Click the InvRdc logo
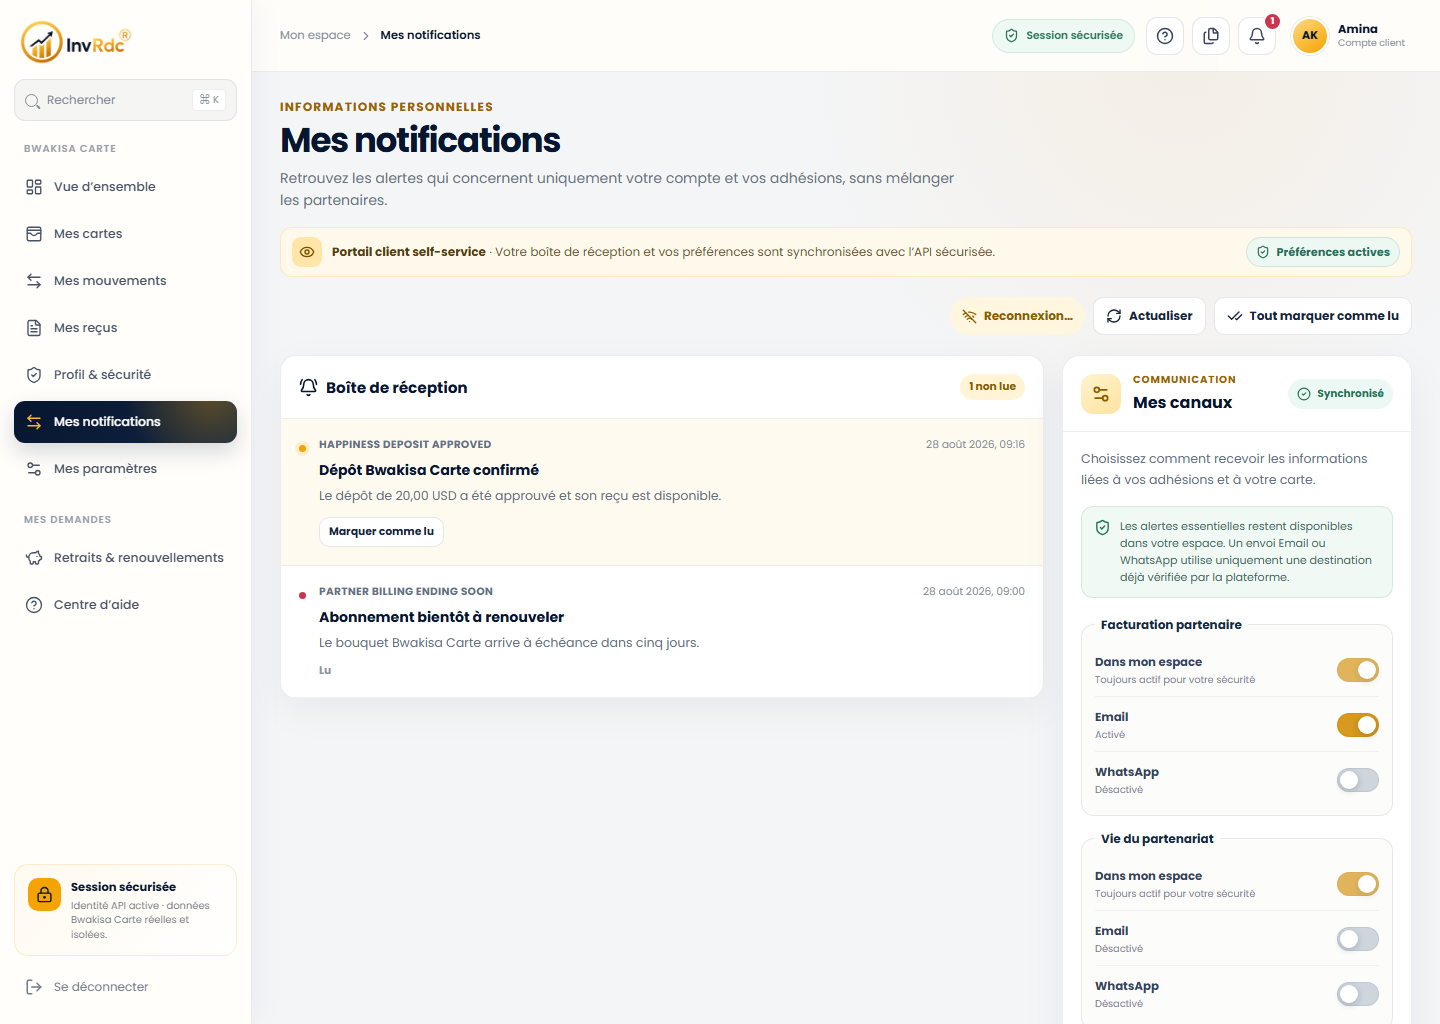Image resolution: width=1440 pixels, height=1024 pixels. coord(76,42)
